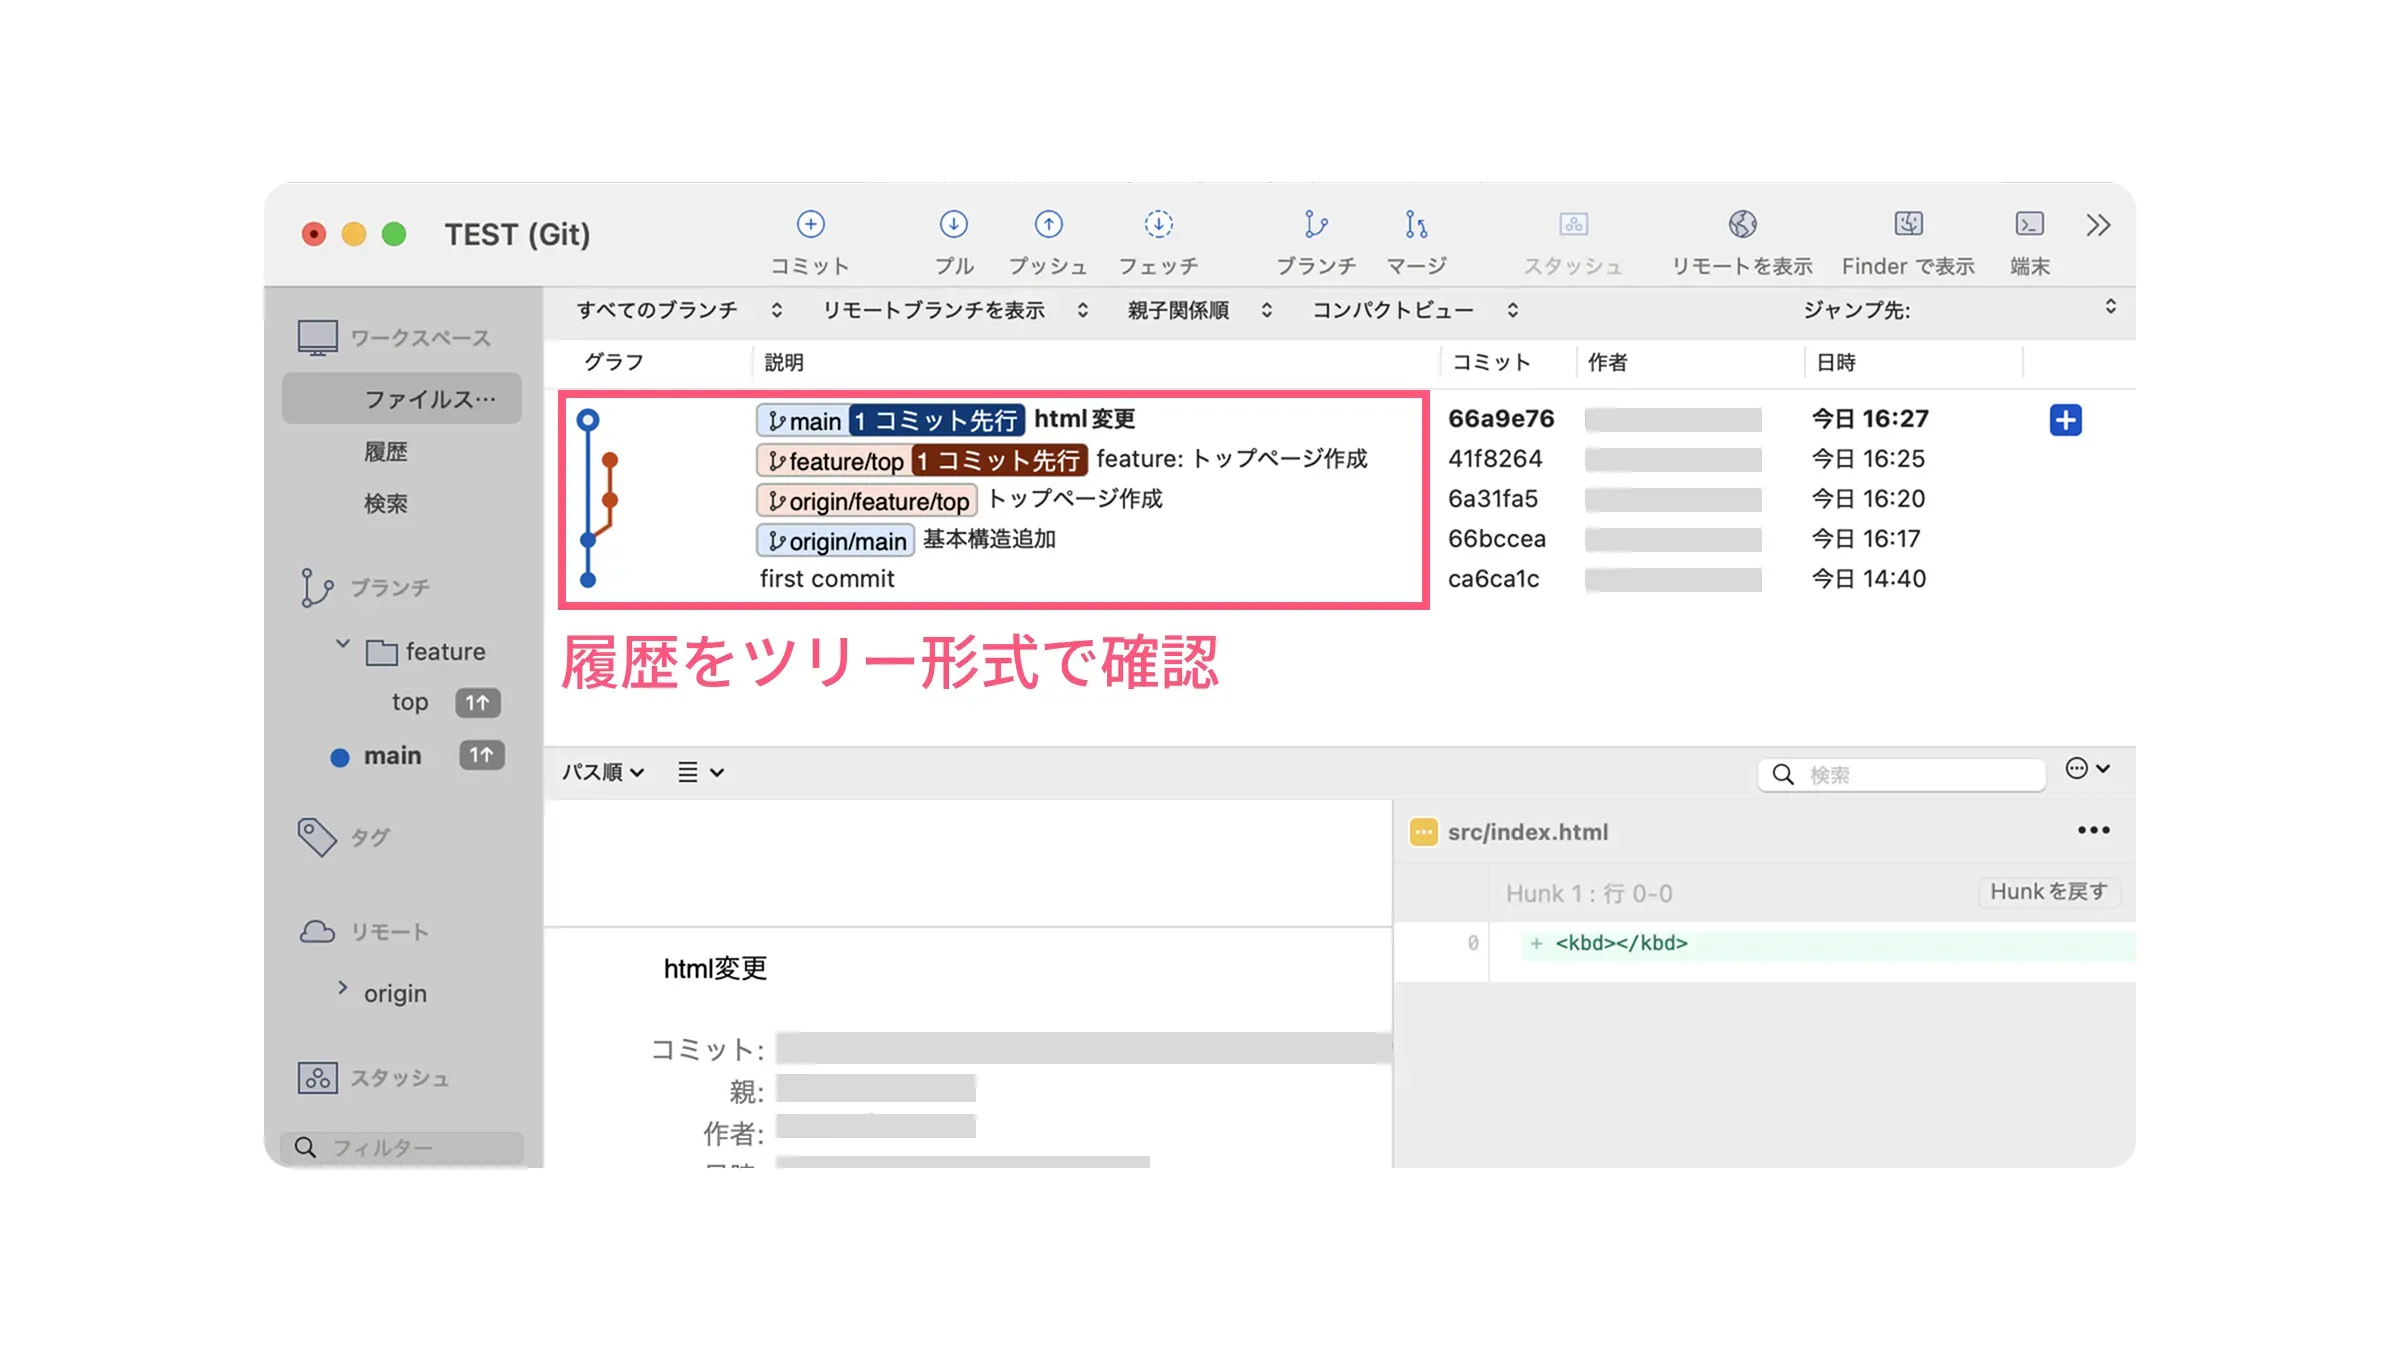Screen dimensions: 2400x1350
Task: Click the 1↑ badge next to main
Action: pos(481,755)
